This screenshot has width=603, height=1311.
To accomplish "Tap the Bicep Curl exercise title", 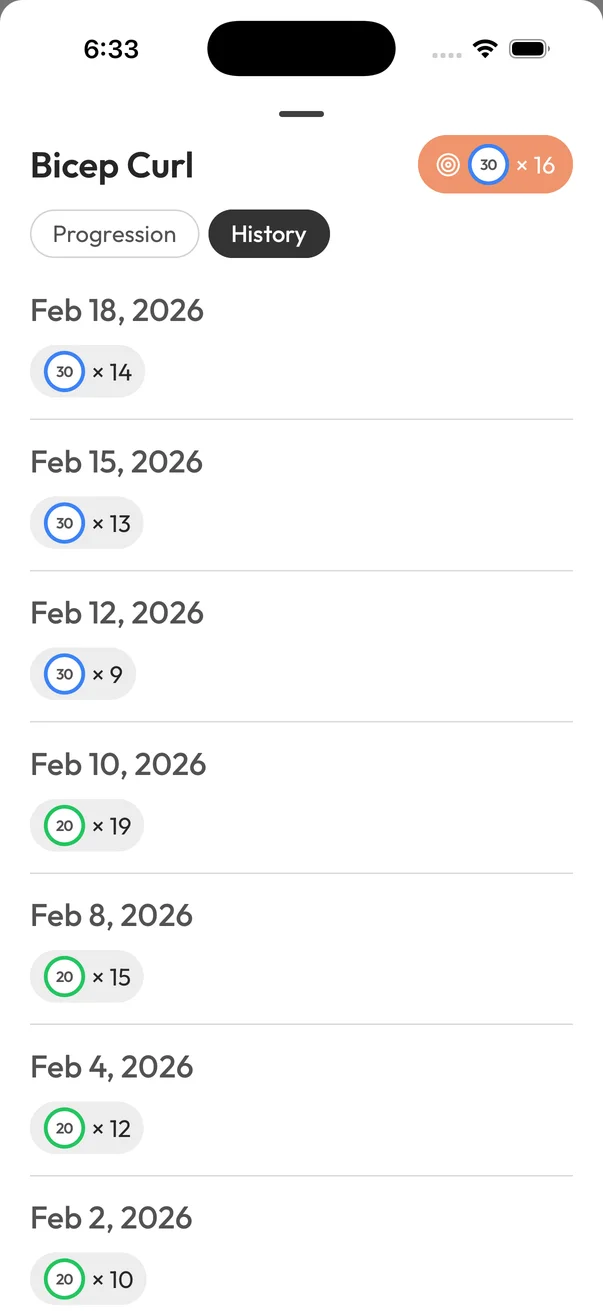I will [x=111, y=164].
